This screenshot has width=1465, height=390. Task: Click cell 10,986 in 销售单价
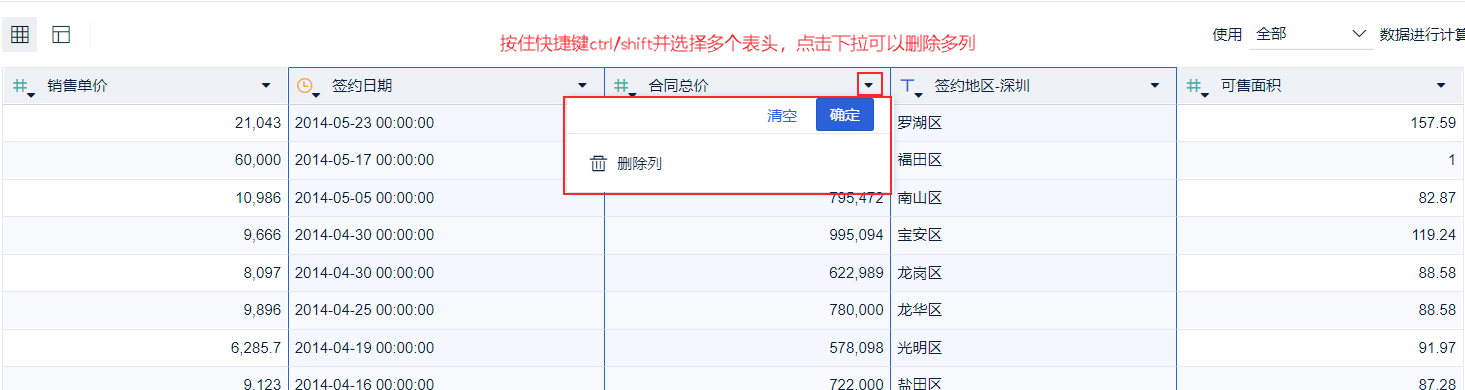click(x=145, y=198)
